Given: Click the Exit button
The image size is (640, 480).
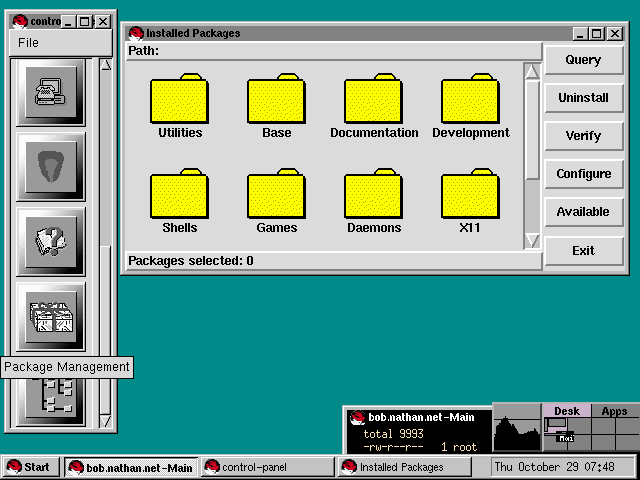Looking at the screenshot, I should [584, 251].
